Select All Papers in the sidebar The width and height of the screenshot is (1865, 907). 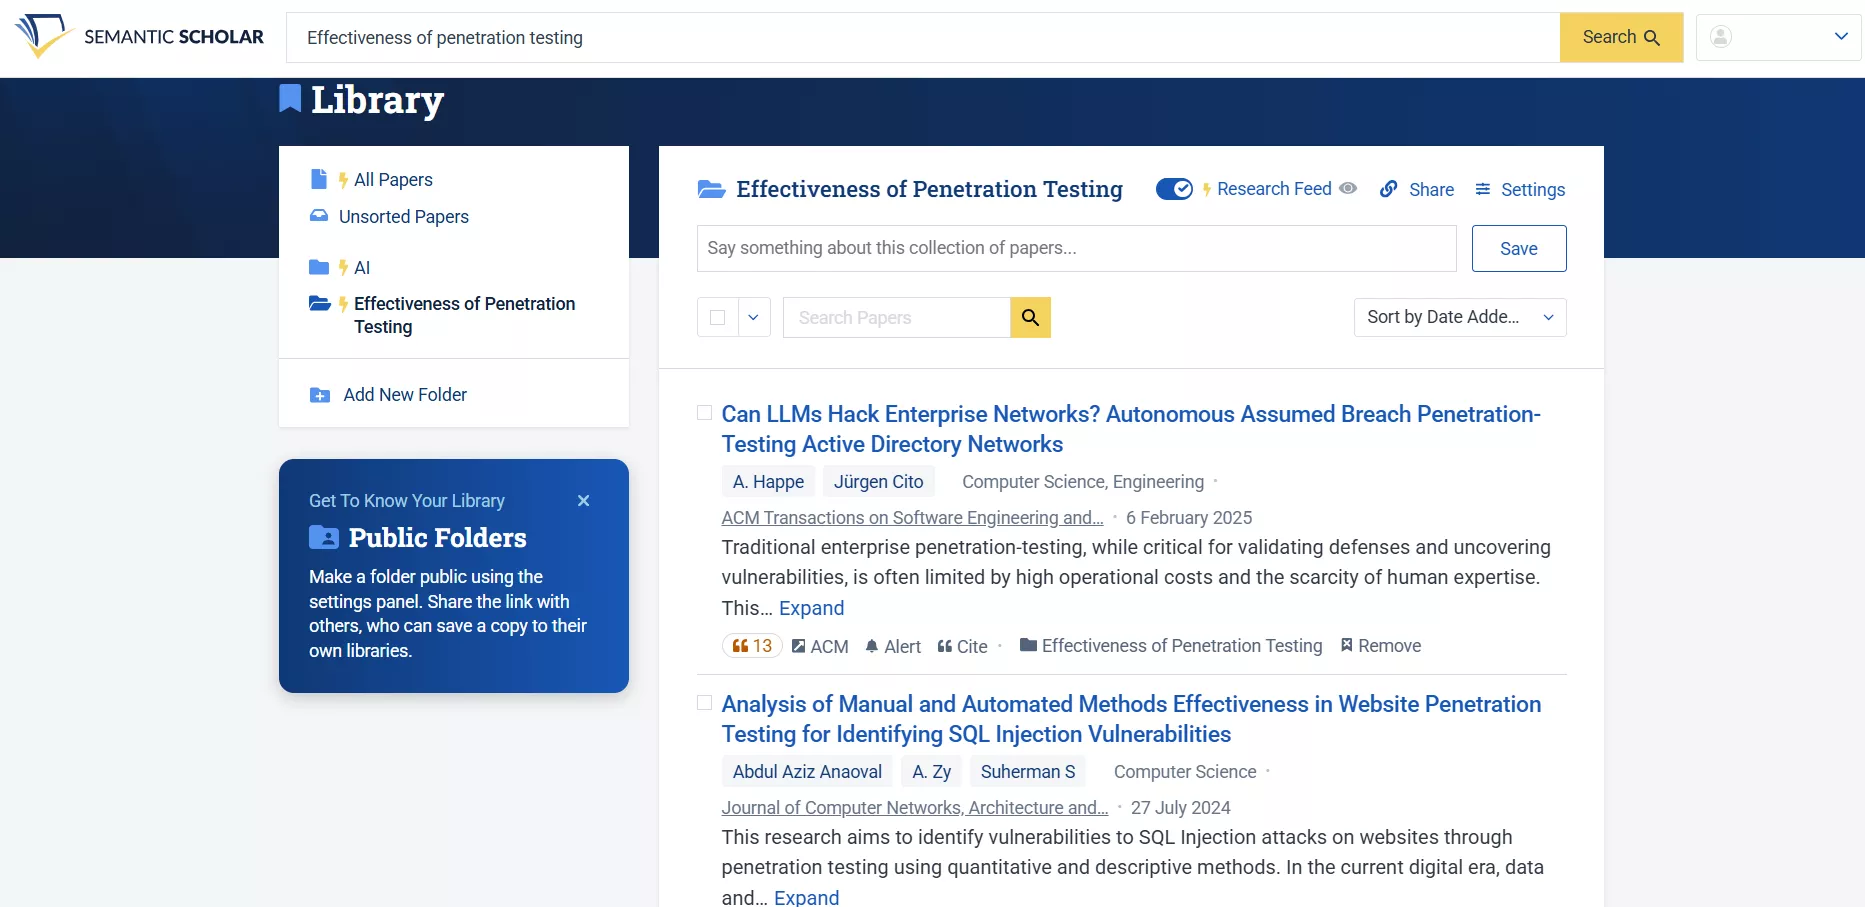394,180
